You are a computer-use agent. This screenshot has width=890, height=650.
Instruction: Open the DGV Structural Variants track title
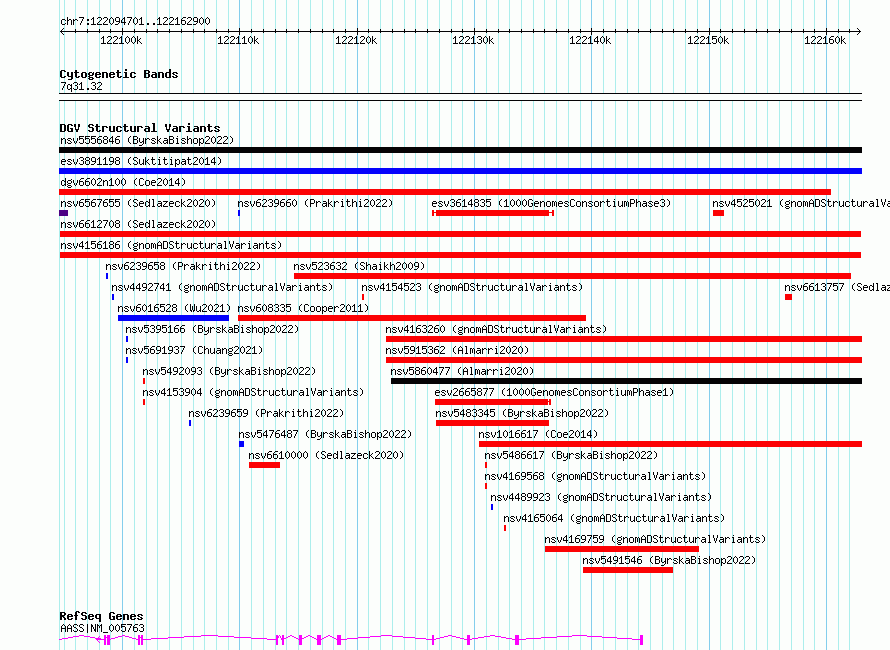pyautogui.click(x=140, y=128)
